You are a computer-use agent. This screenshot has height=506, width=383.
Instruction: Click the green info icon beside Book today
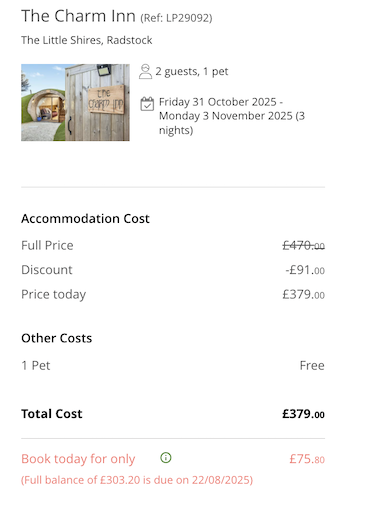pyautogui.click(x=166, y=458)
